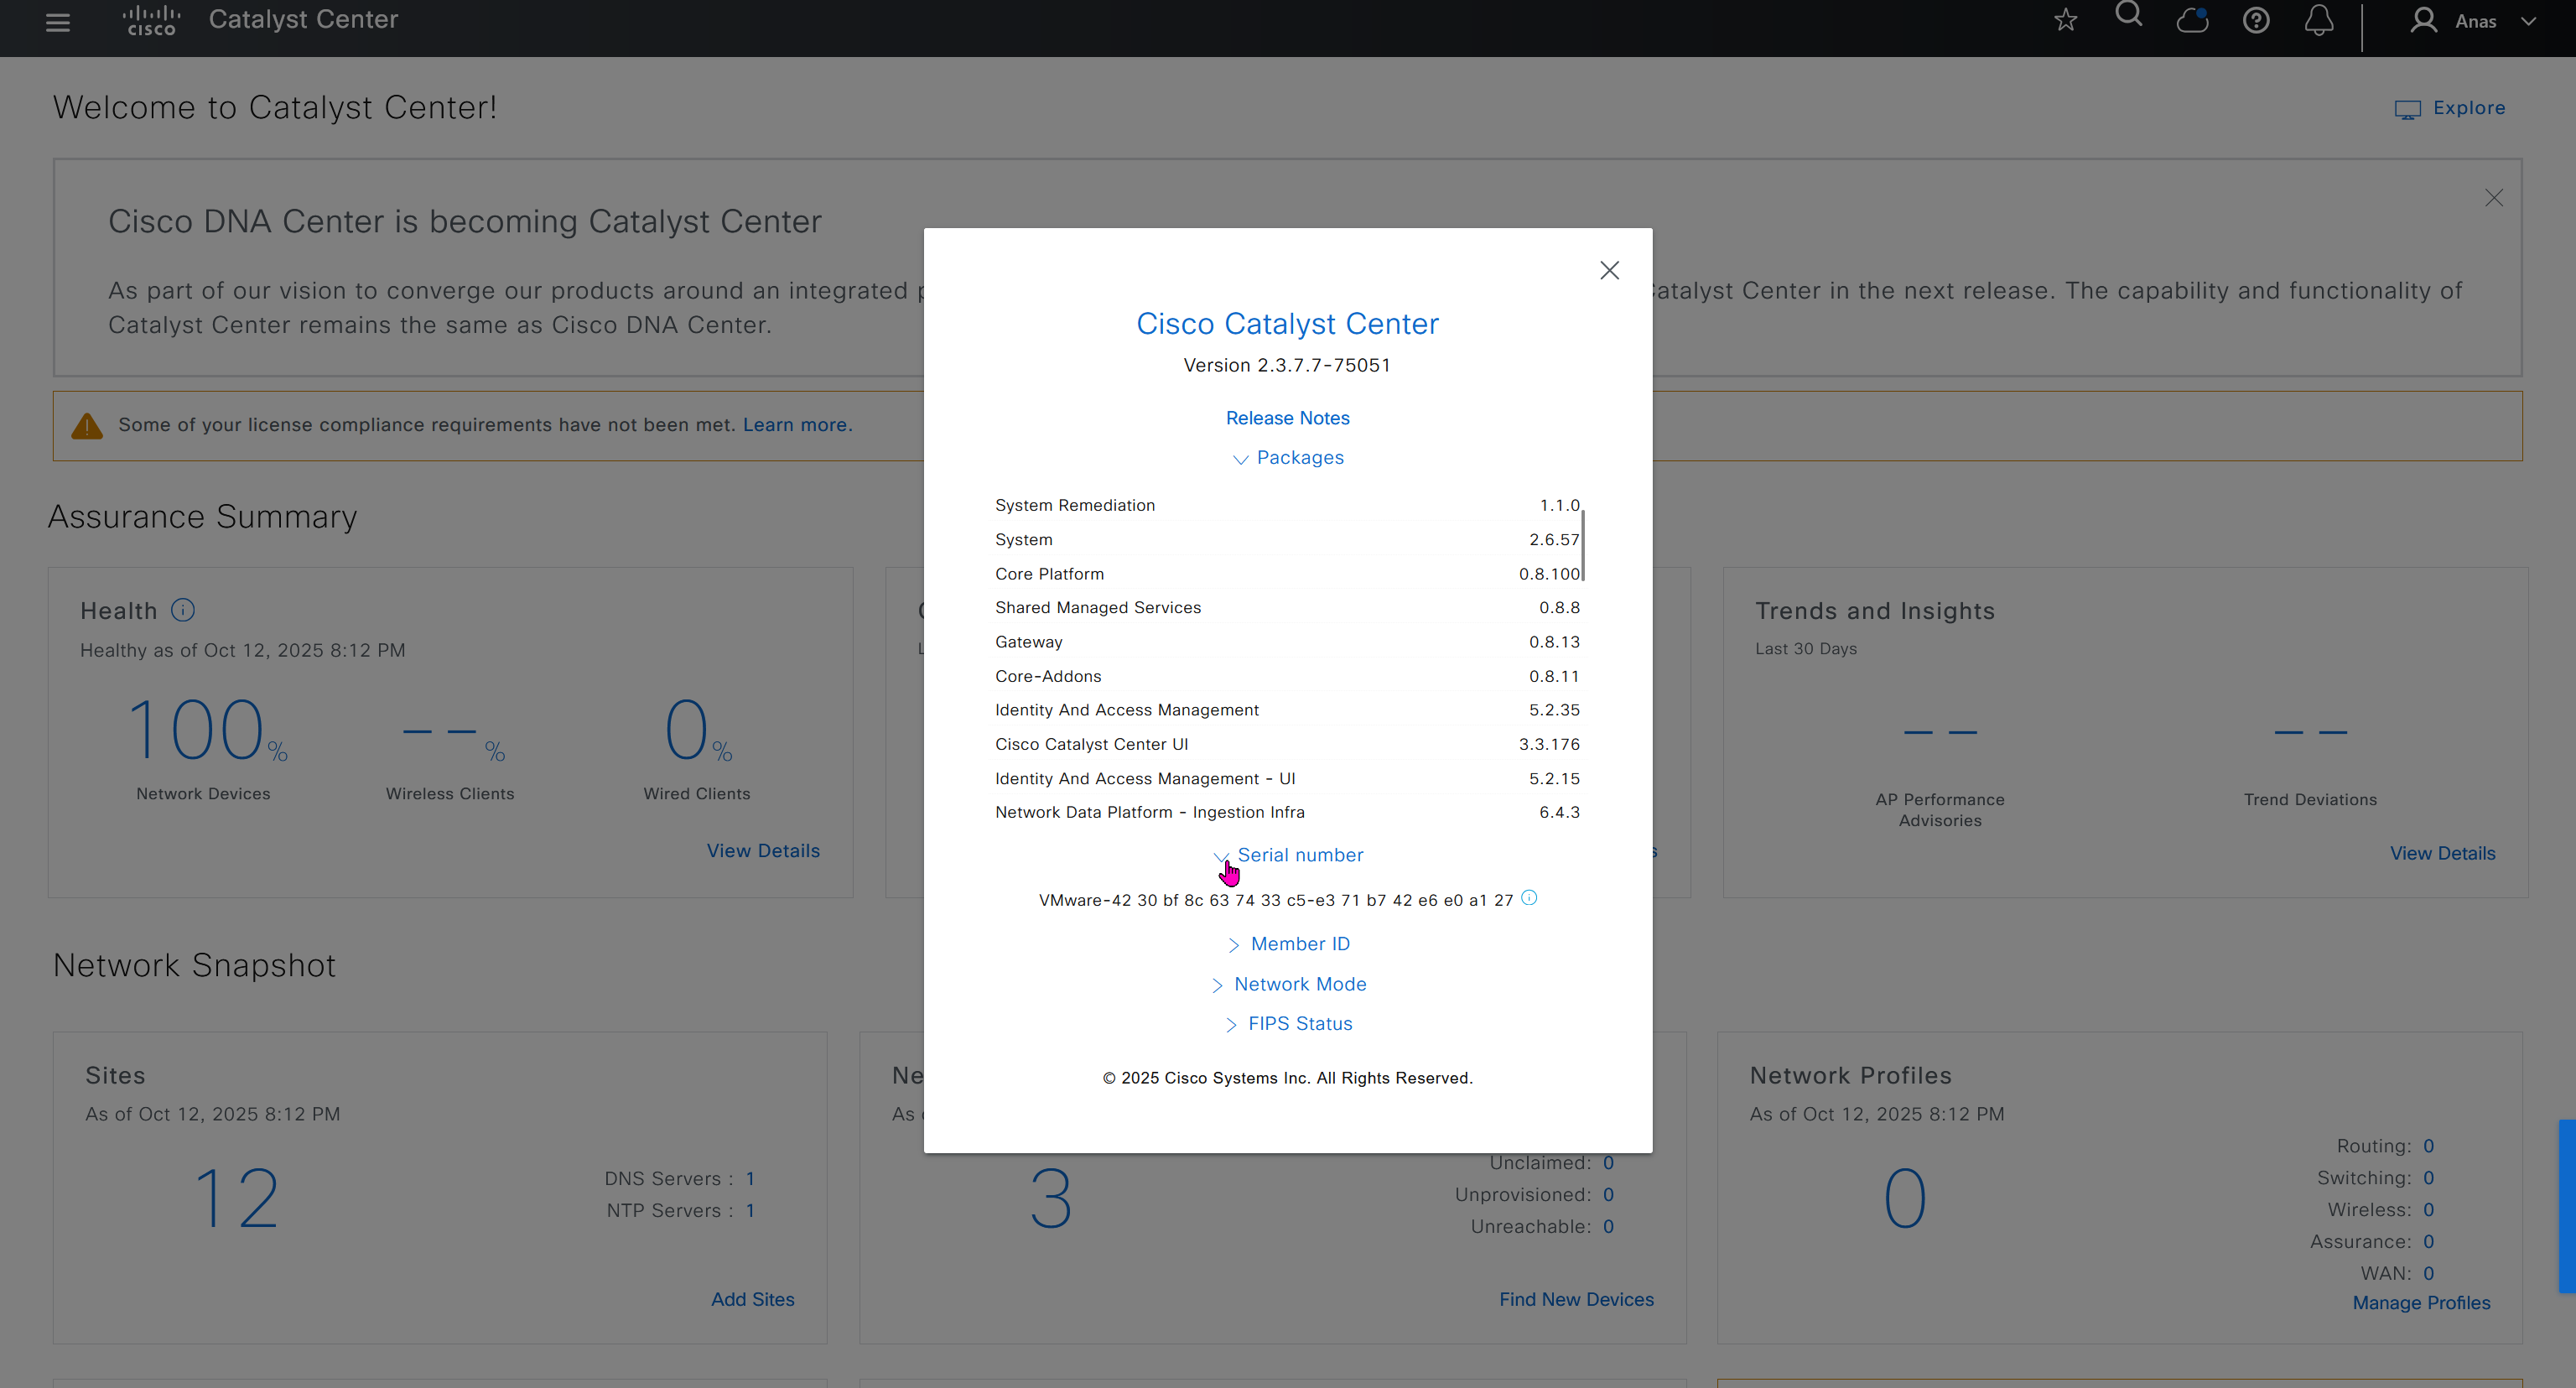Click the cloud status icon
The height and width of the screenshot is (1388, 2576).
(x=2192, y=20)
